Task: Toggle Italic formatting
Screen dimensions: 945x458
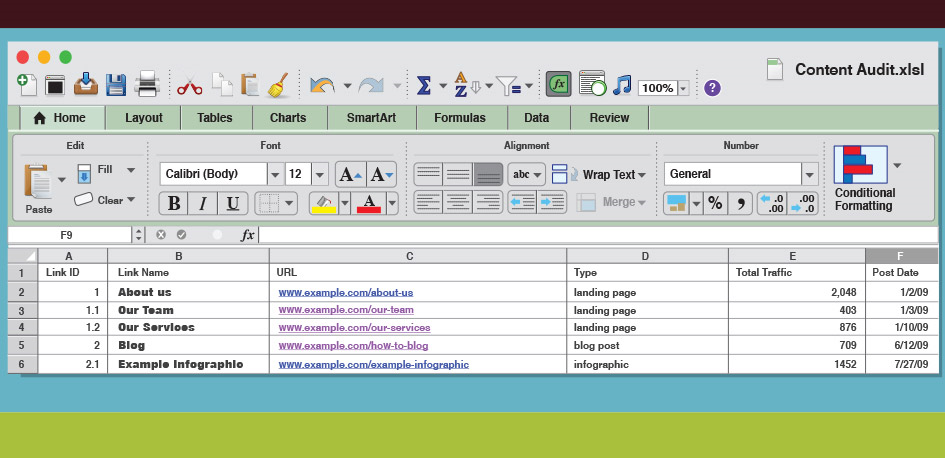Action: (203, 203)
